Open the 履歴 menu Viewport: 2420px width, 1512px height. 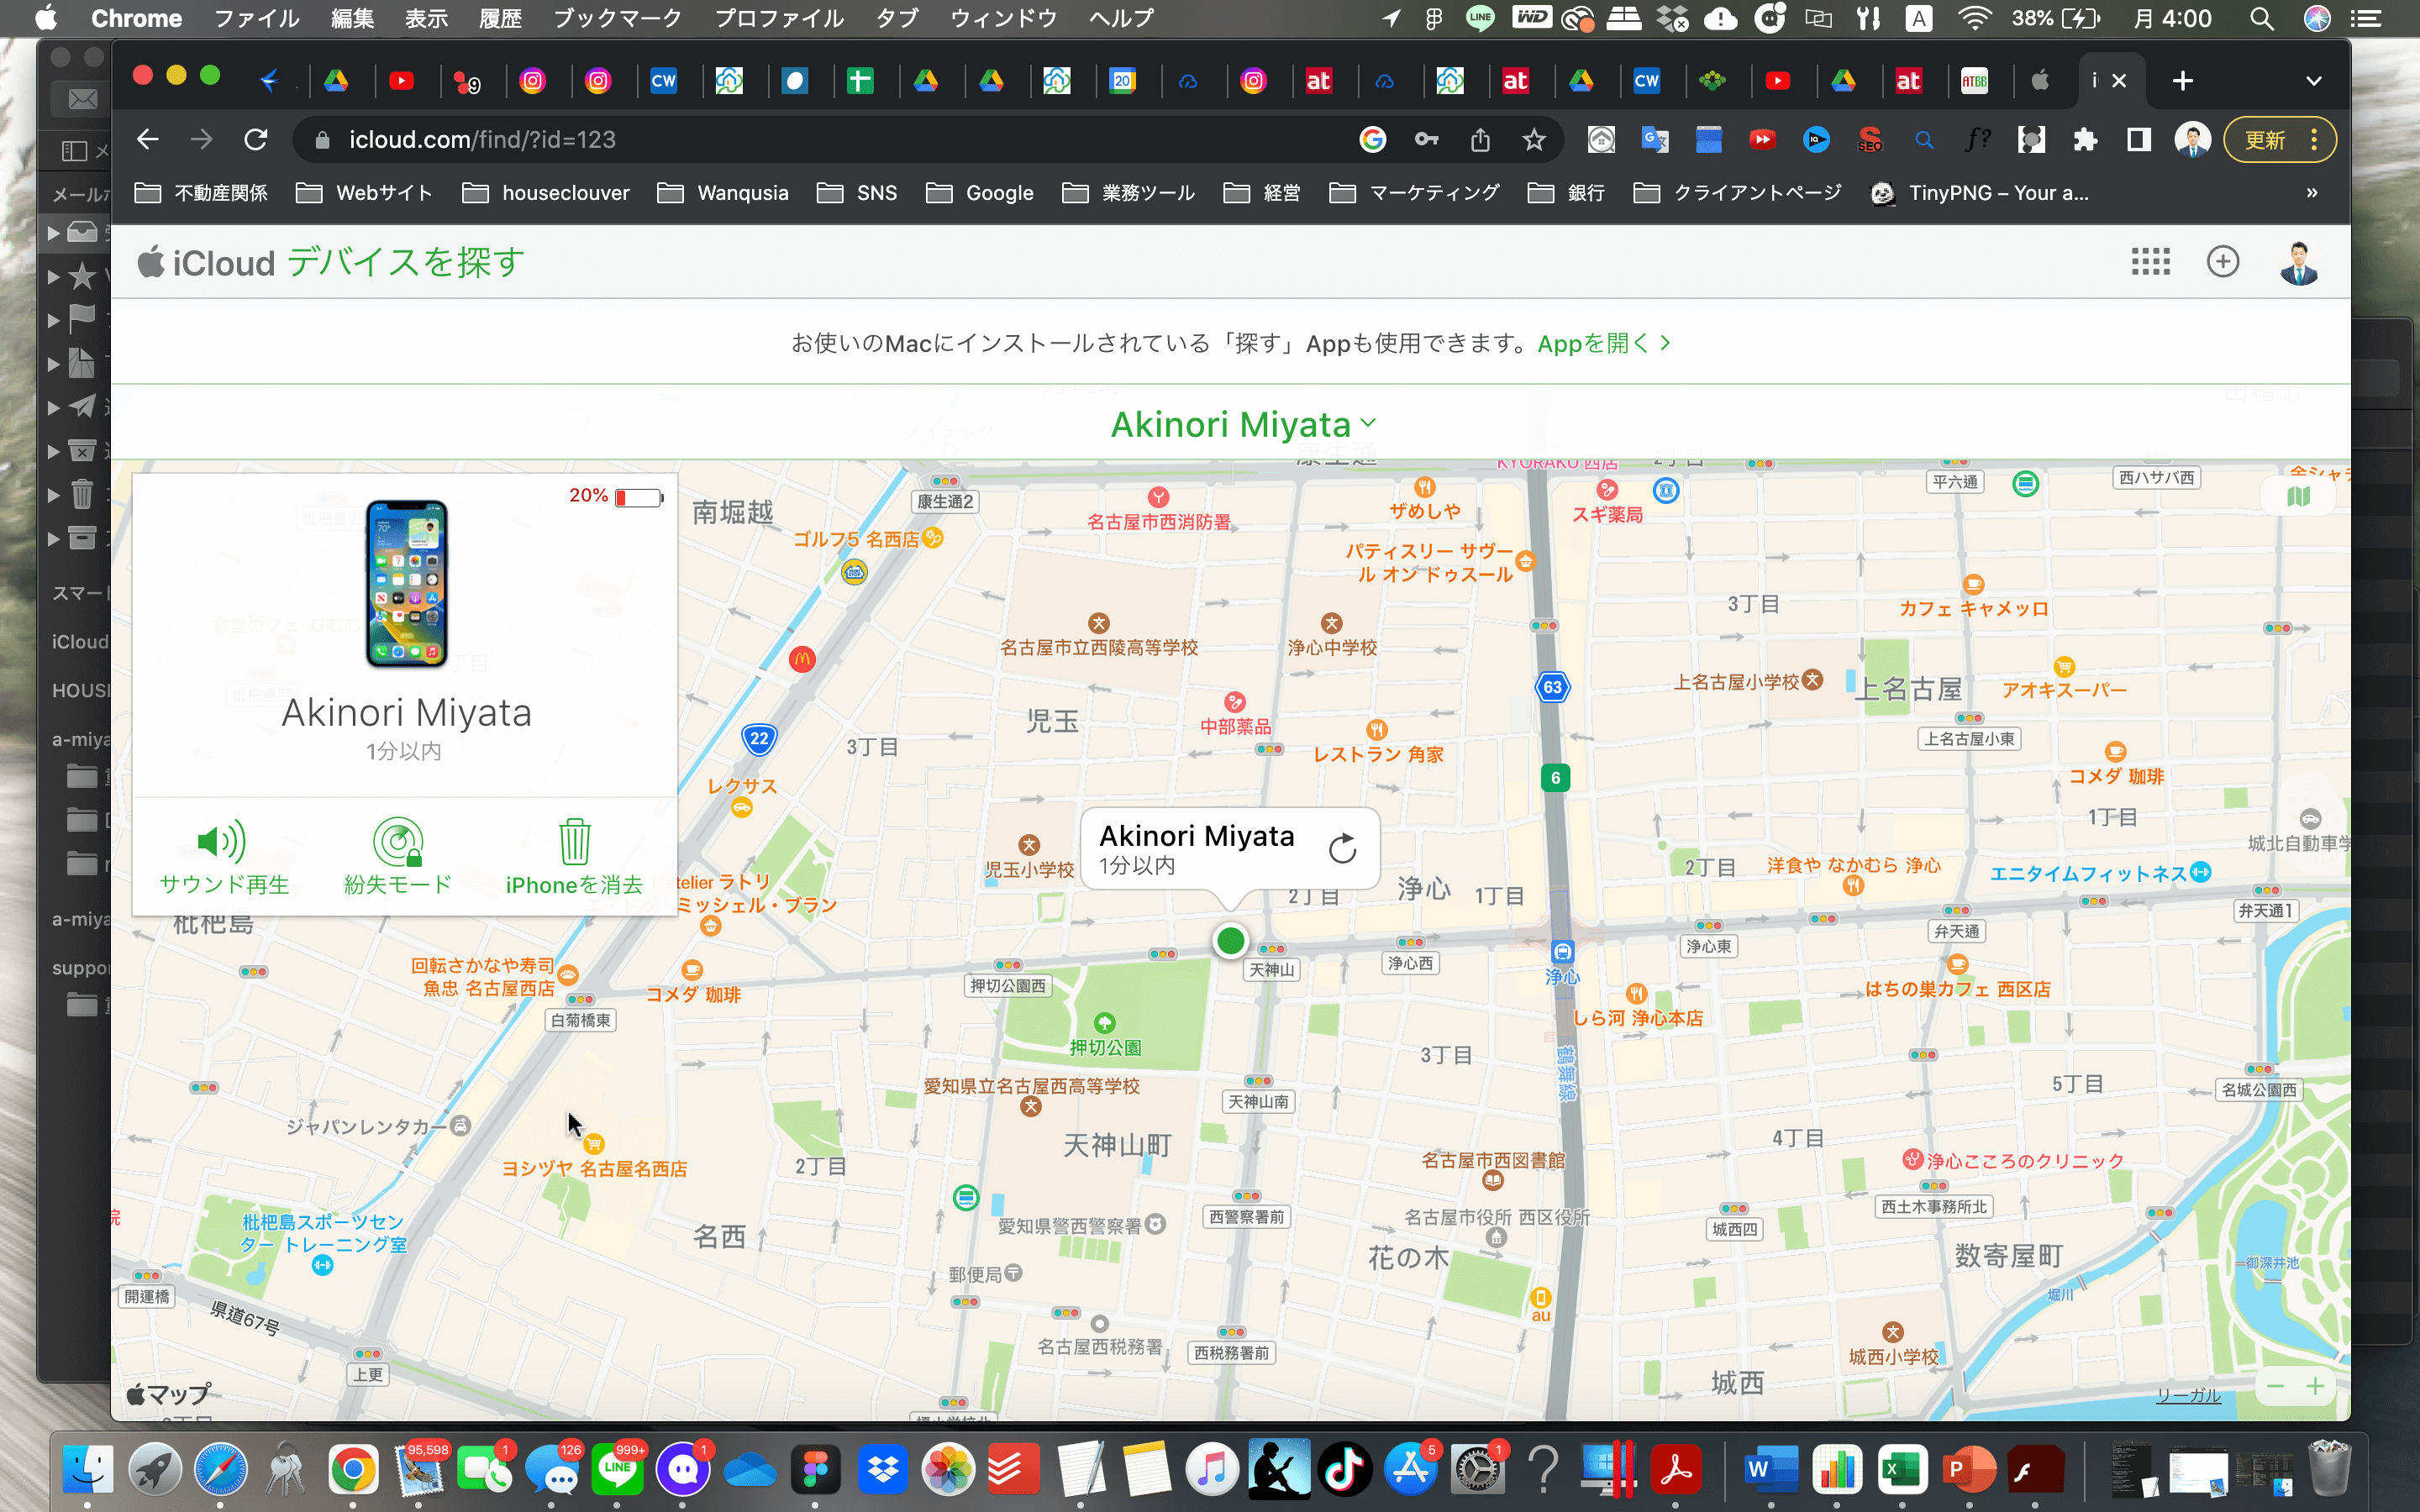(500, 18)
